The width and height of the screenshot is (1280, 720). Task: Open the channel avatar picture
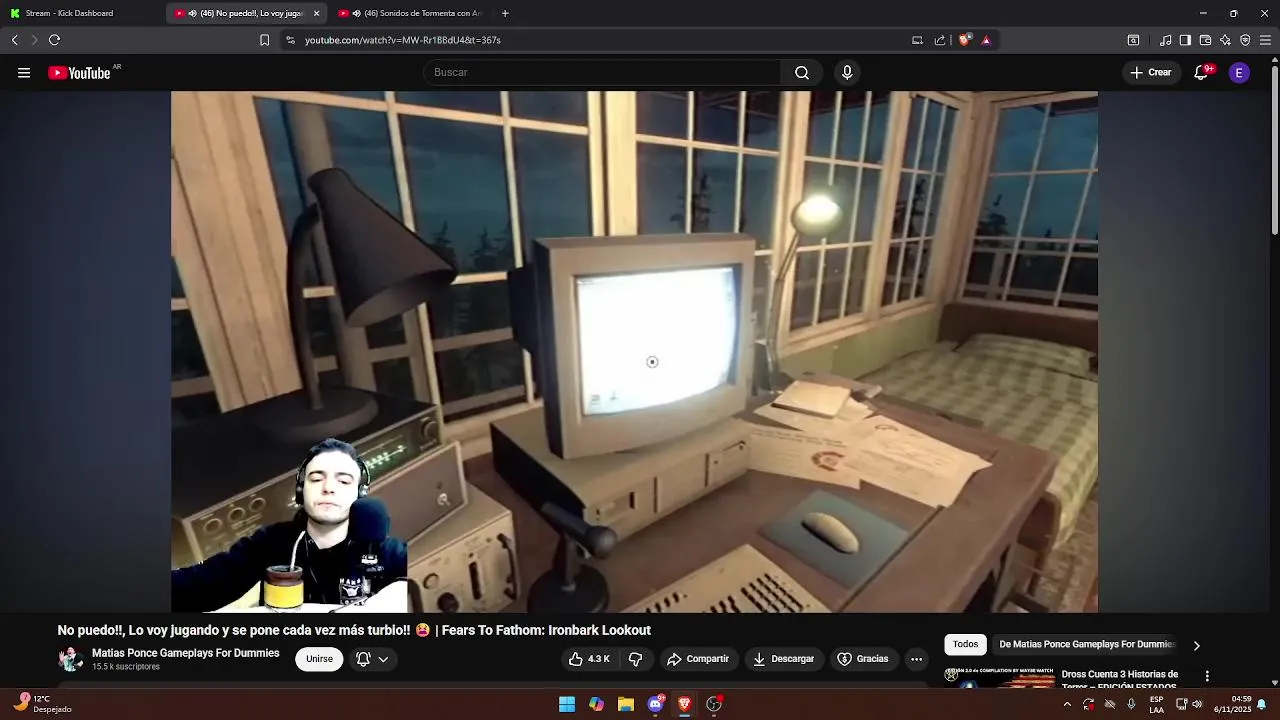70,659
